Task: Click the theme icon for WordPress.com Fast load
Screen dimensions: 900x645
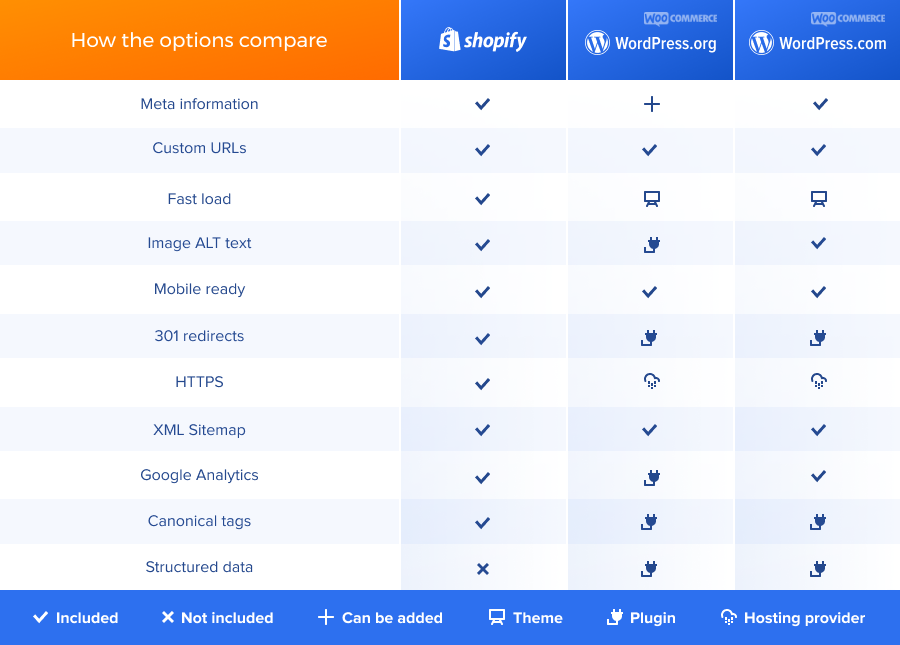Action: 818,199
